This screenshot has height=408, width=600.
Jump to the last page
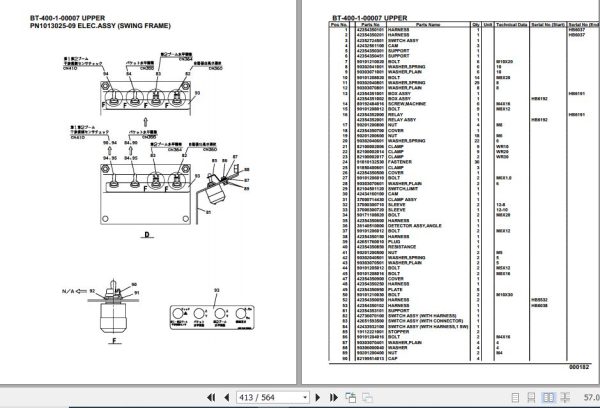click(333, 398)
